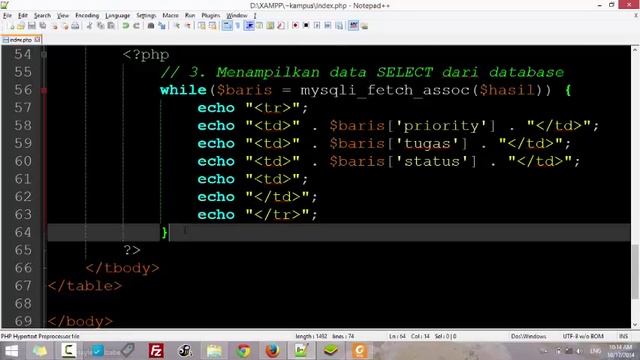The image size is (640, 360).
Task: Open the Run menu
Action: point(190,16)
